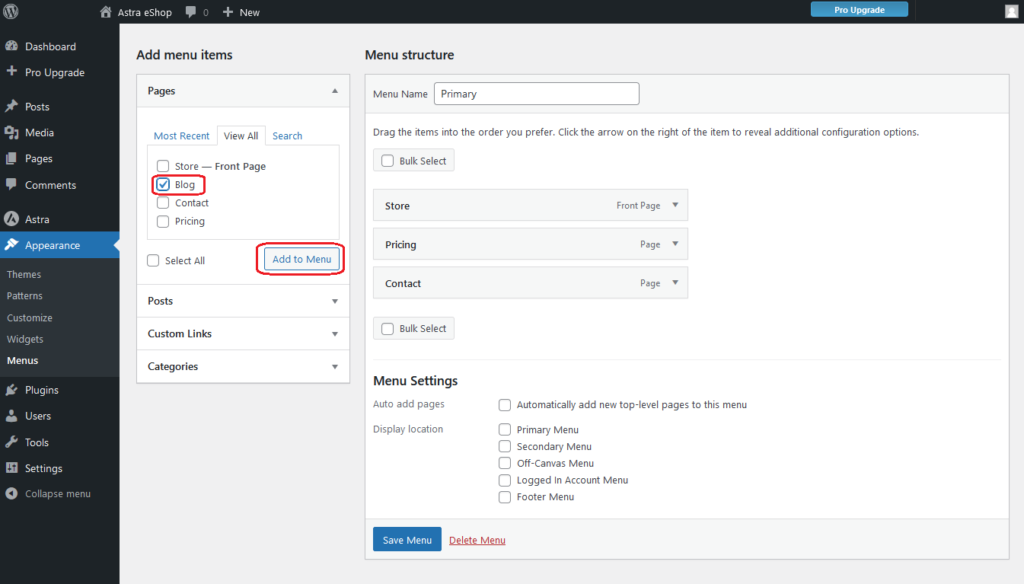Click the WordPress logo icon
The height and width of the screenshot is (584, 1024).
(x=12, y=12)
